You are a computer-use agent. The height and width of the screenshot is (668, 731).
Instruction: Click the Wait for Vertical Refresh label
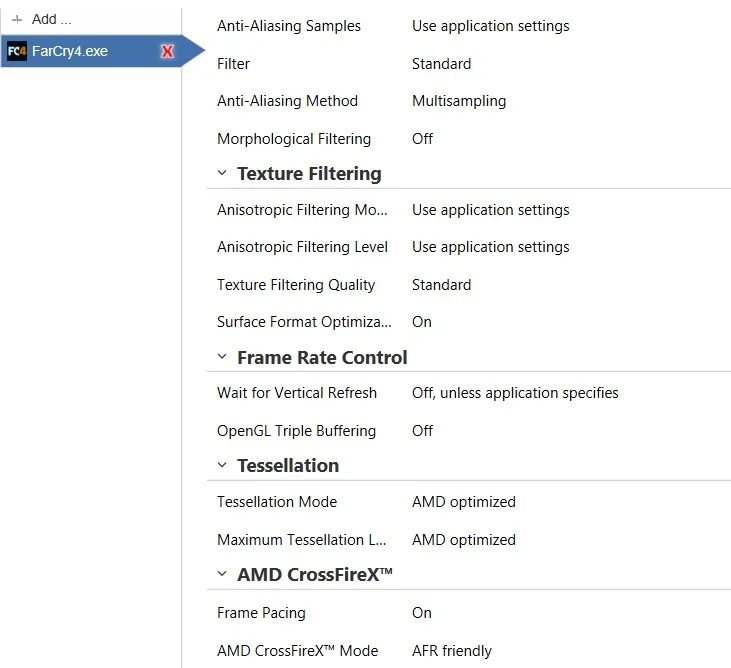(x=297, y=393)
